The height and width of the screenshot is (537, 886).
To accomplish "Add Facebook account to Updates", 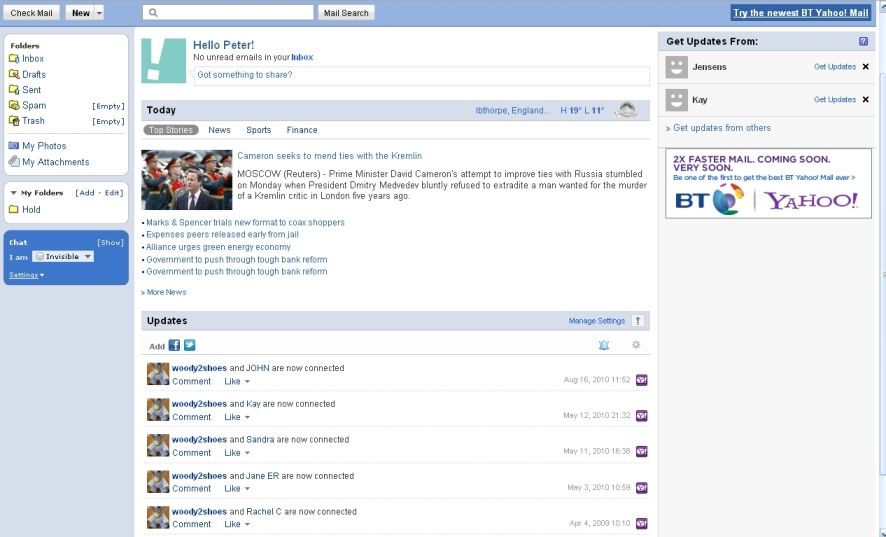I will (174, 345).
